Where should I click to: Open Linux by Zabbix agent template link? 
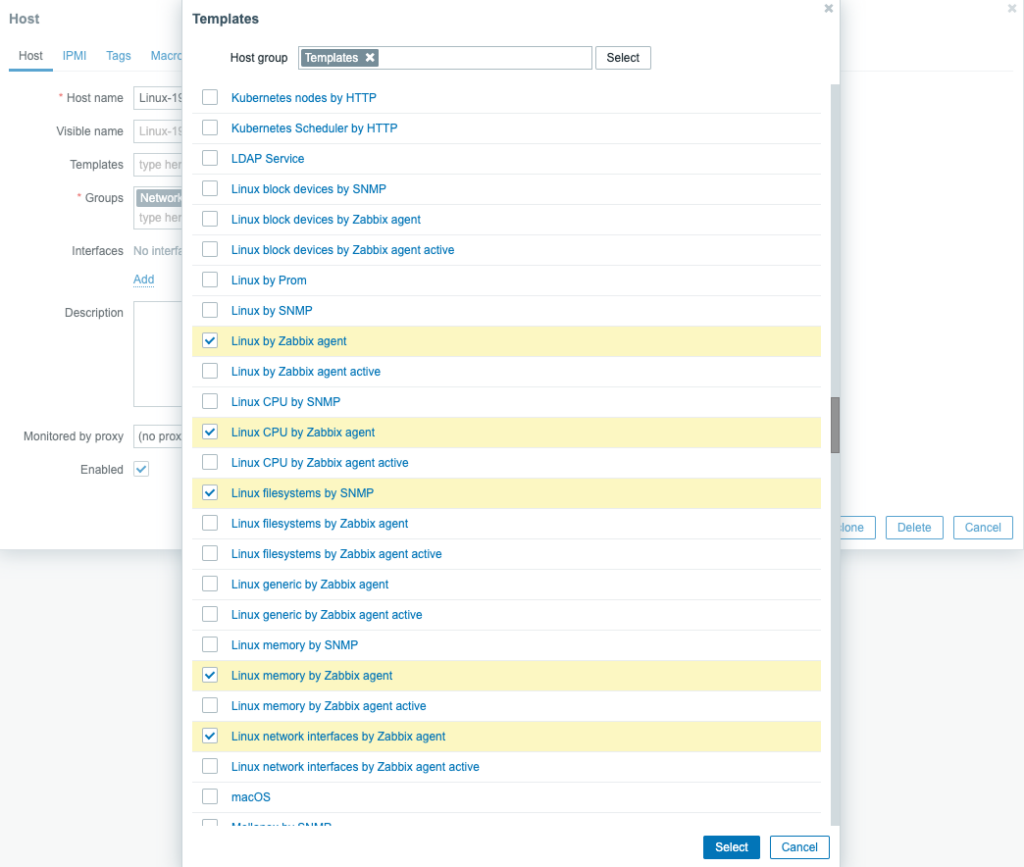point(289,341)
